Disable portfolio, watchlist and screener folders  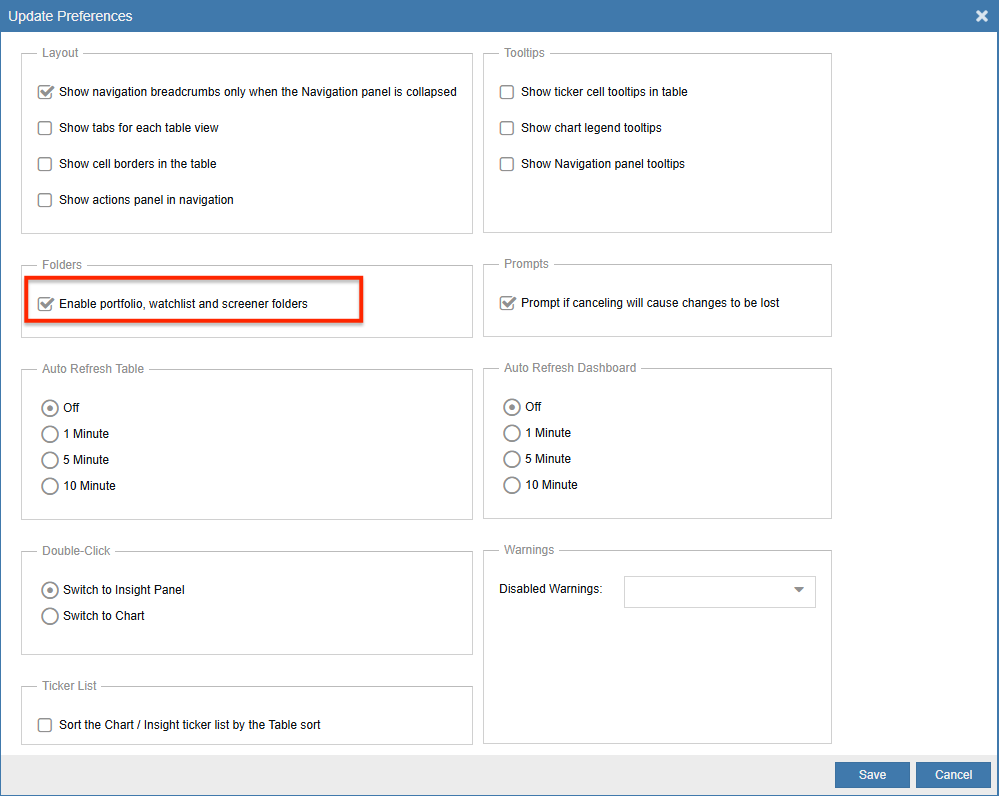[x=45, y=304]
